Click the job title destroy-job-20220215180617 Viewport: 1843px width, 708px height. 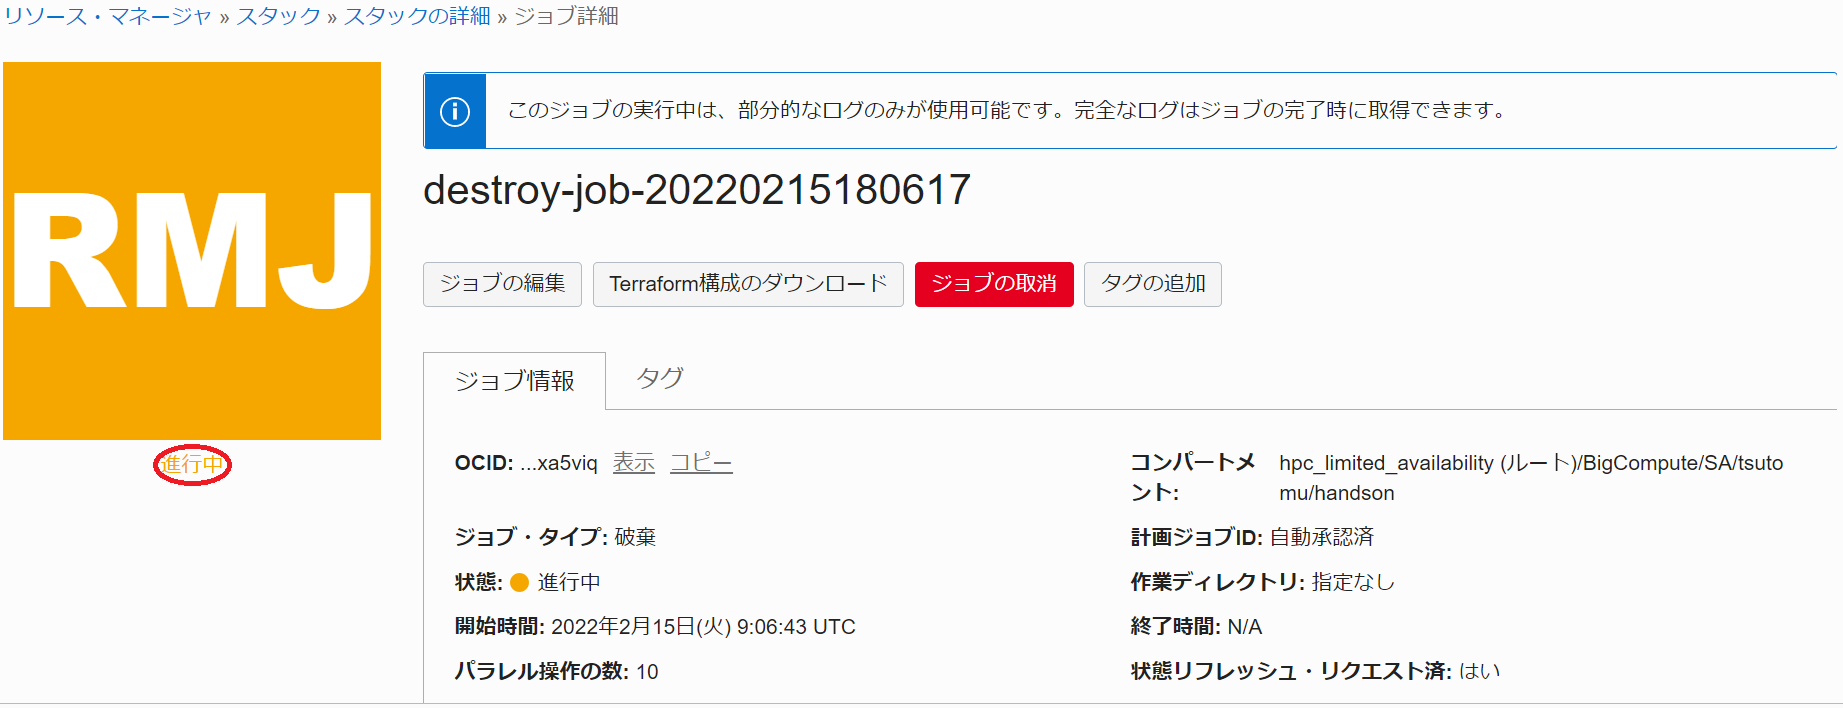[696, 190]
